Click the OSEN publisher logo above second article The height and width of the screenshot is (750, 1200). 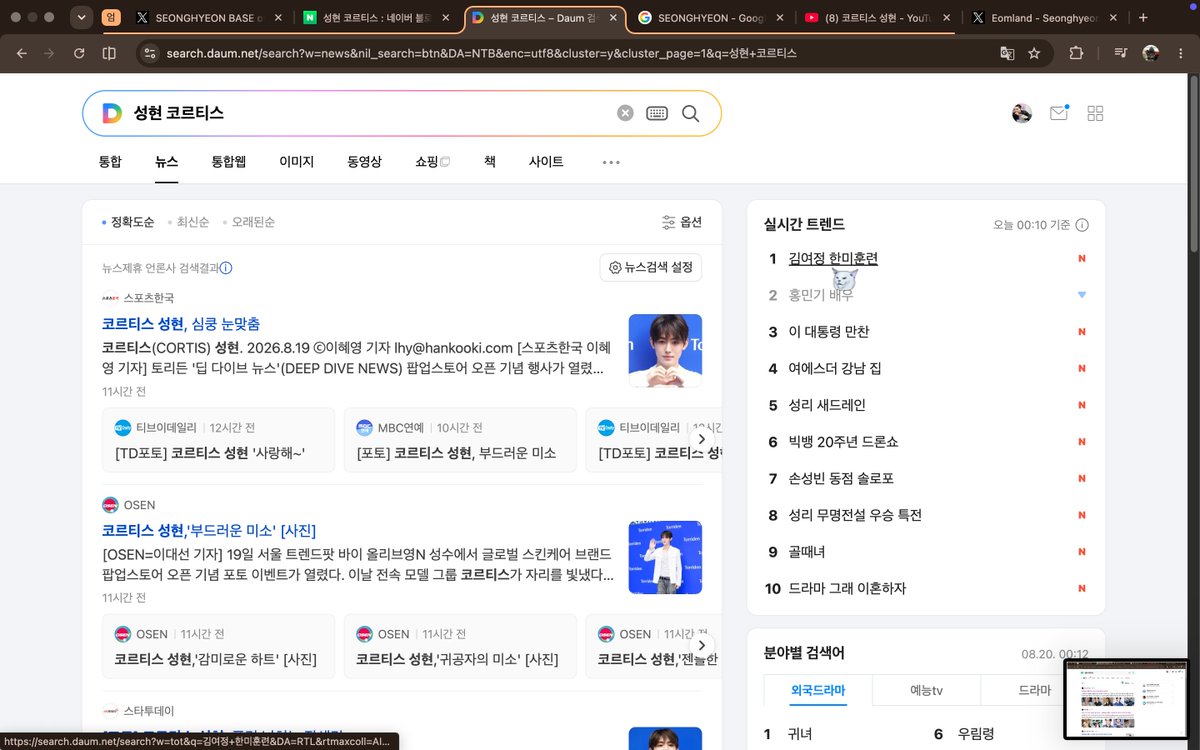coord(110,505)
